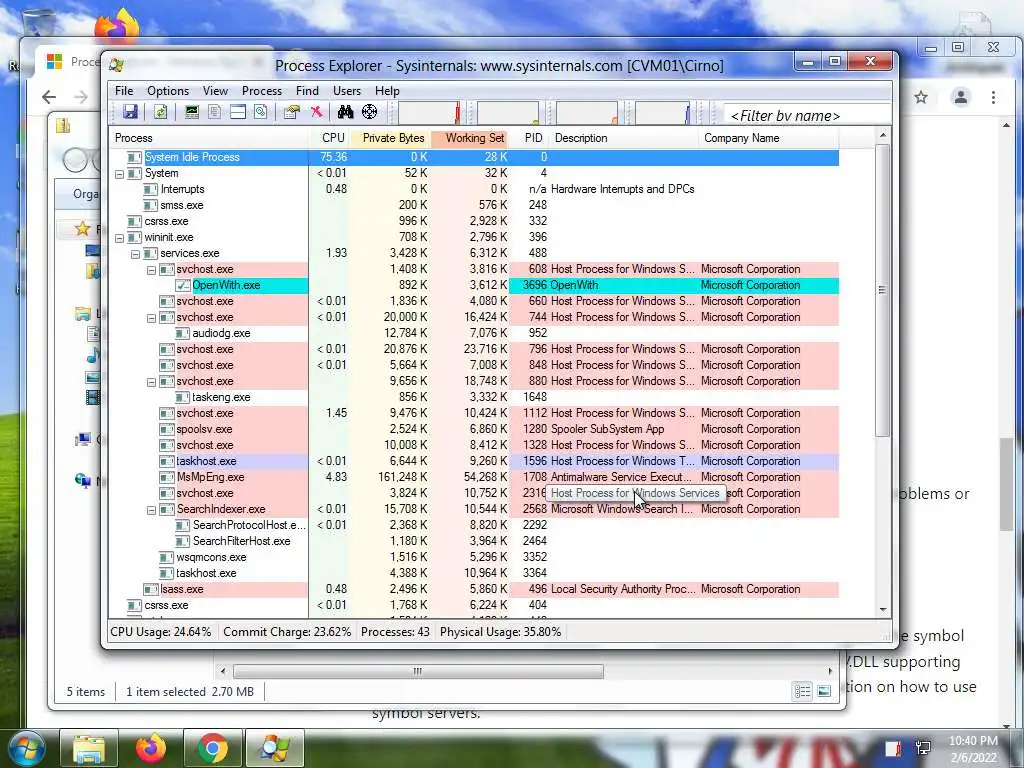The image size is (1024, 768).
Task: Click the browser bookmark star icon
Action: click(921, 97)
